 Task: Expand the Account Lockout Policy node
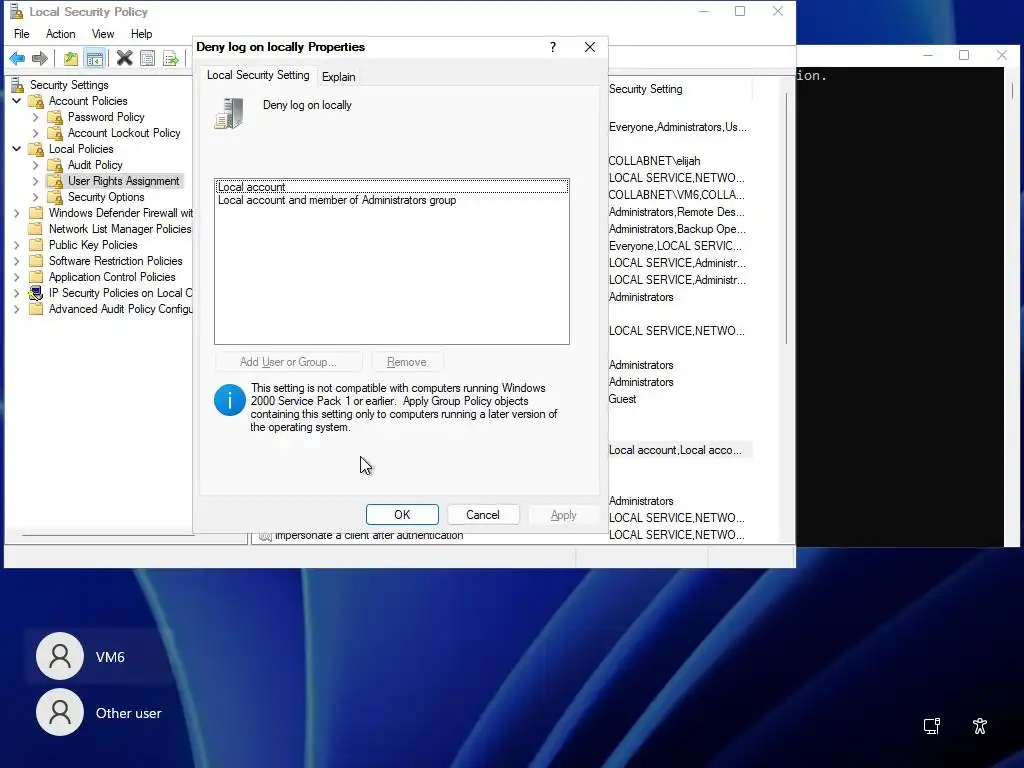pos(36,133)
